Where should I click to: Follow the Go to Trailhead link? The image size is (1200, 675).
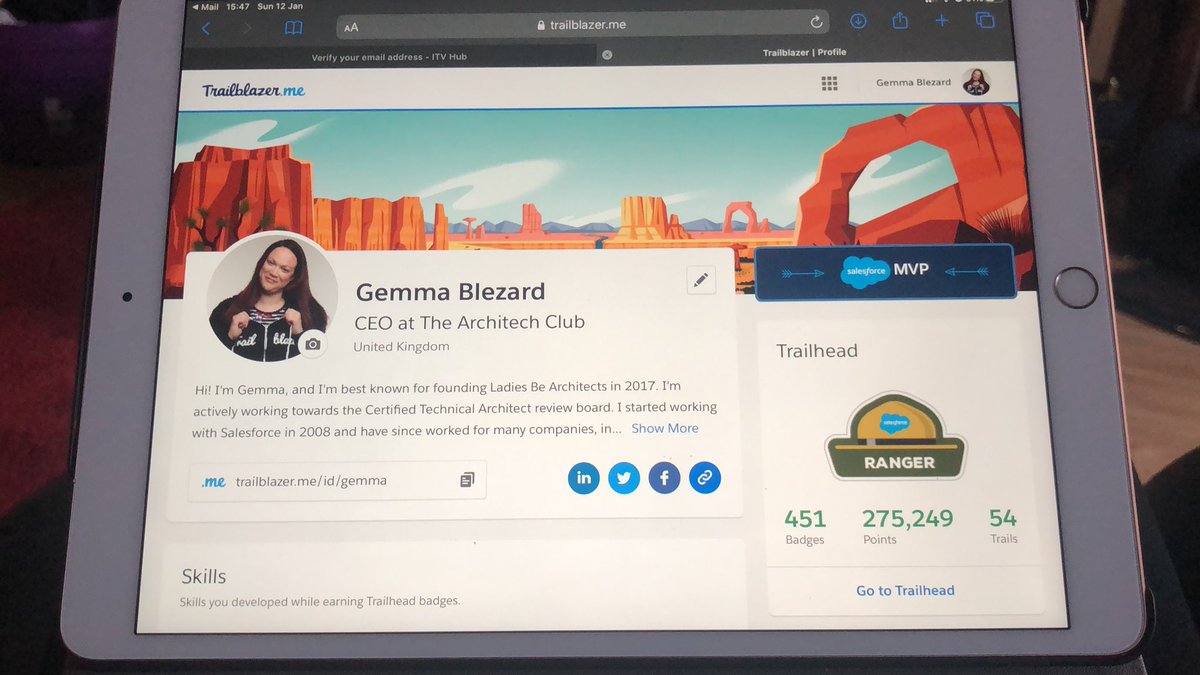[905, 590]
